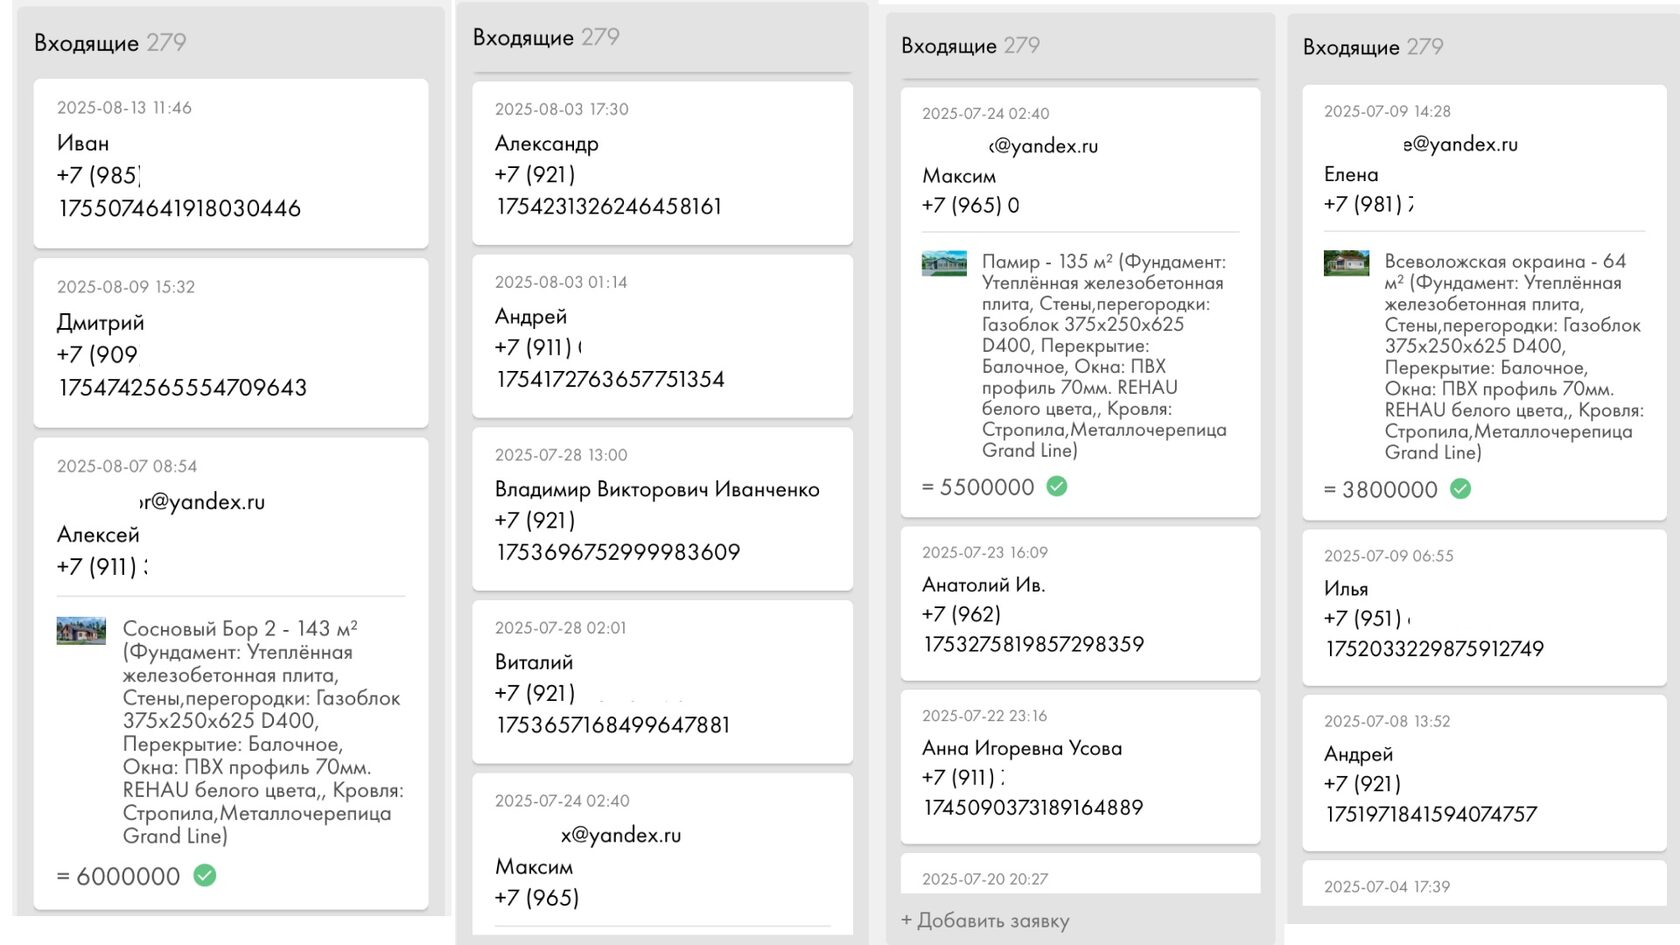1680x945 pixels.
Task: Open Андрей card dated 2025-07-08 13:52
Action: point(1484,773)
